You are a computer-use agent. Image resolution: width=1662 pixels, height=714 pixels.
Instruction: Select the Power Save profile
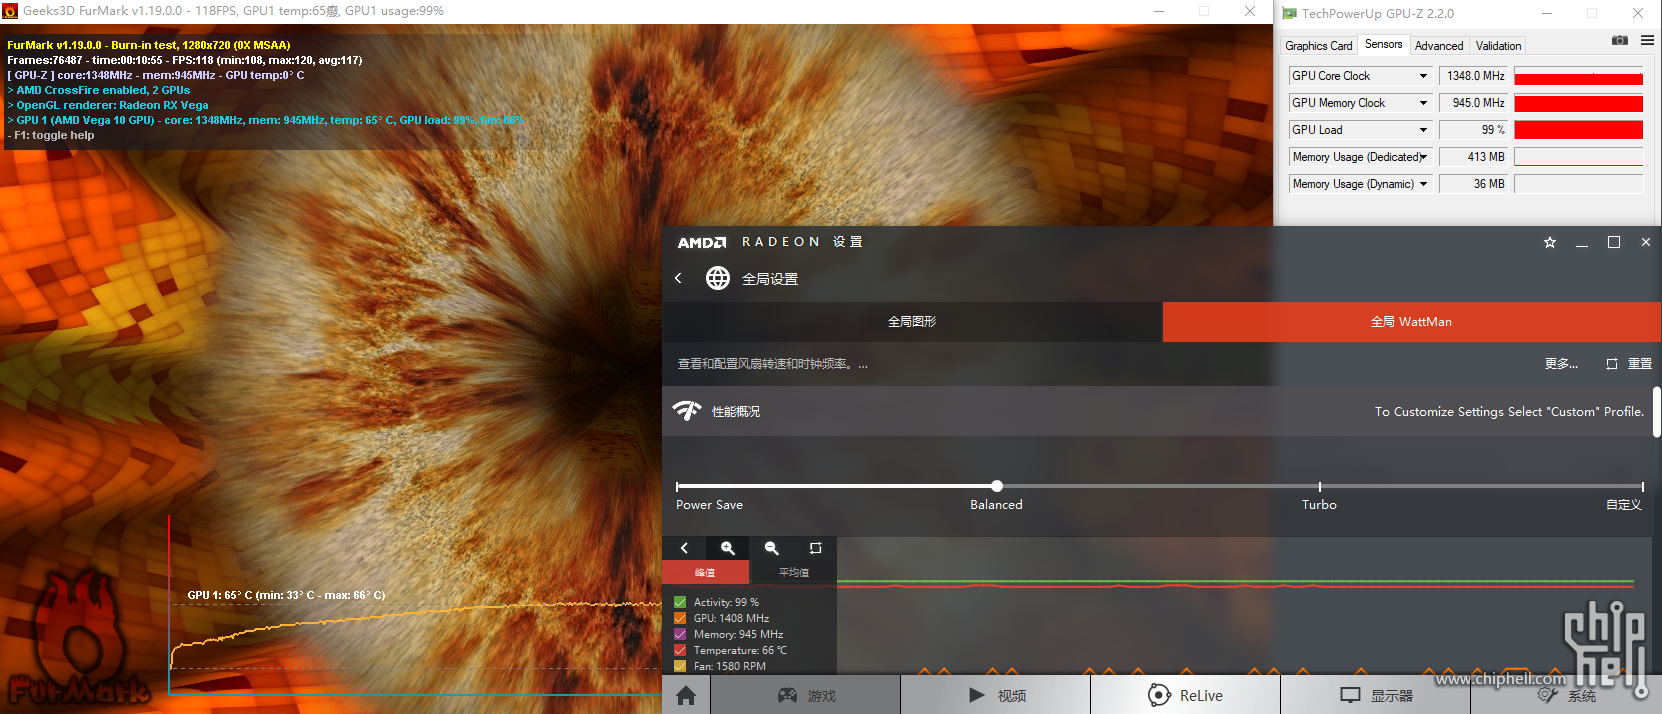[x=709, y=505]
